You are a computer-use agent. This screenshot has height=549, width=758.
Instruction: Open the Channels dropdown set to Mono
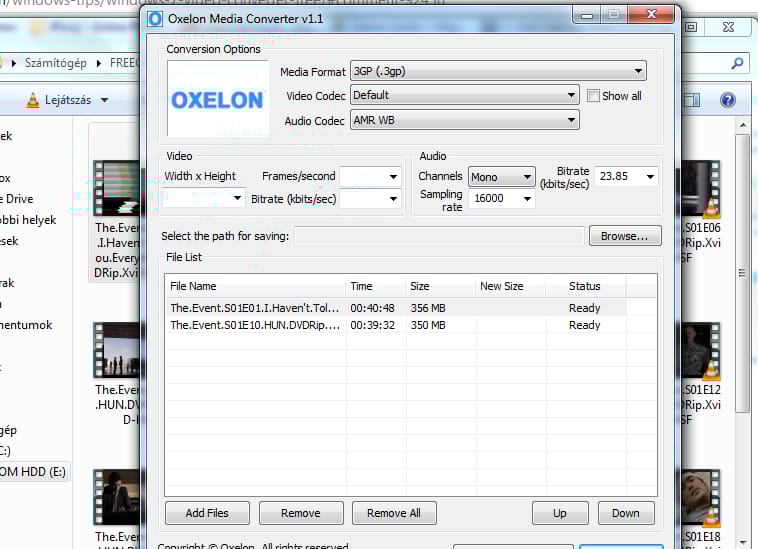(x=501, y=177)
